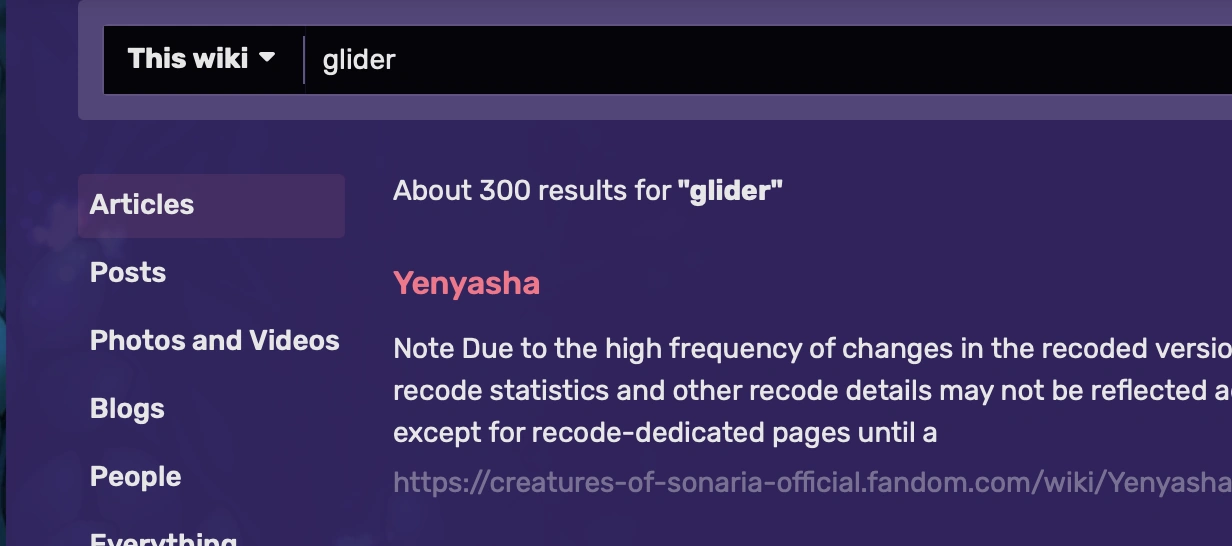1232x546 pixels.
Task: Open the Yenyasha article title link
Action: pos(466,284)
